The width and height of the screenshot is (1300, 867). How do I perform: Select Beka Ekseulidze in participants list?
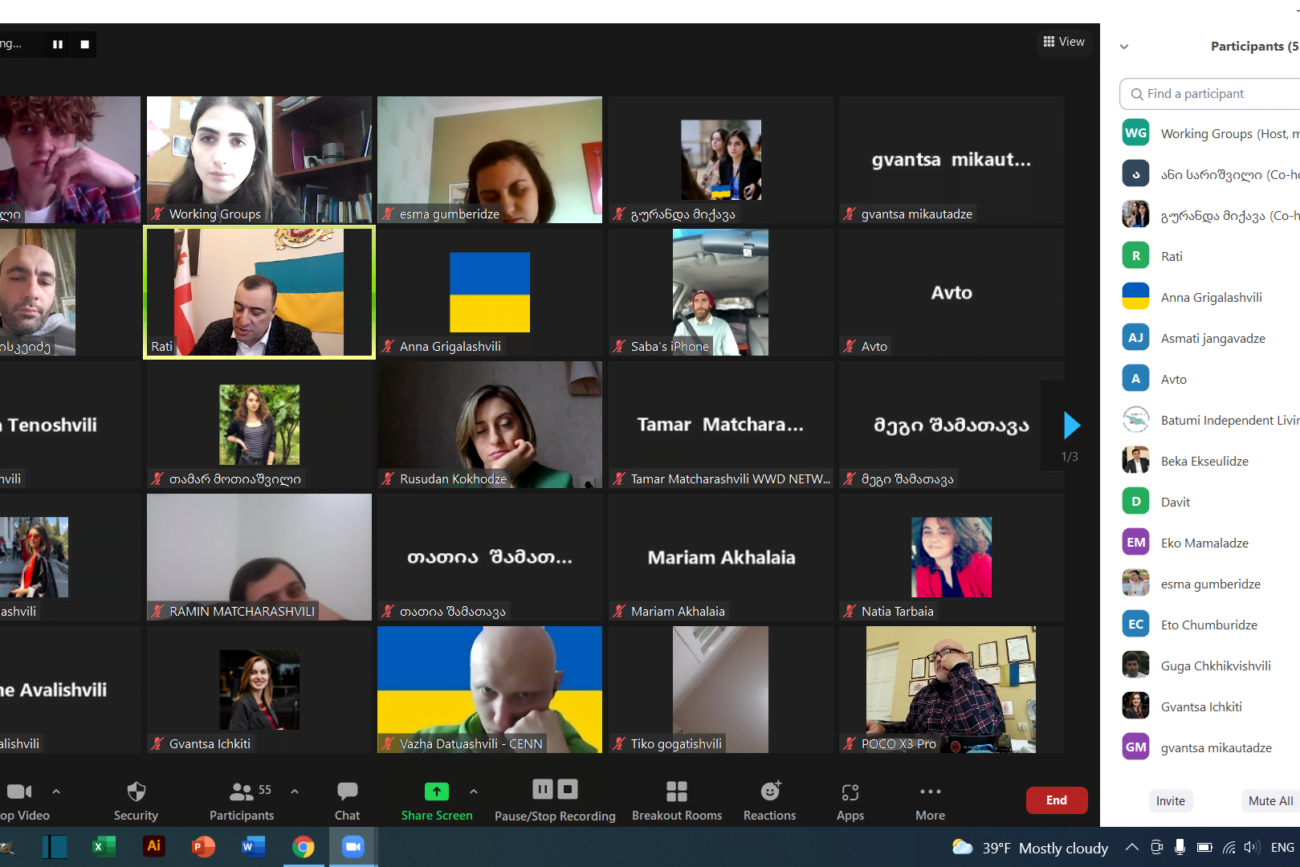pos(1204,461)
